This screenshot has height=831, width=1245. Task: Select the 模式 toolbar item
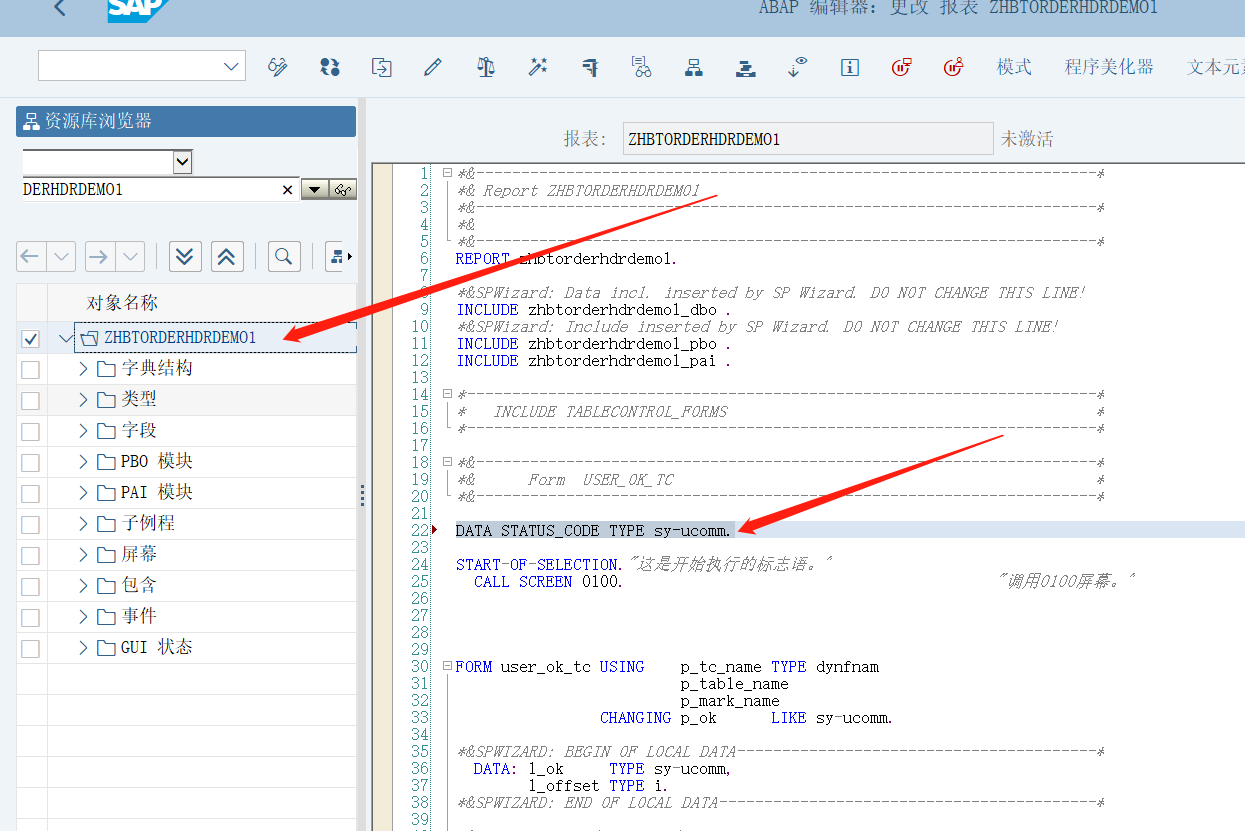[x=1013, y=66]
